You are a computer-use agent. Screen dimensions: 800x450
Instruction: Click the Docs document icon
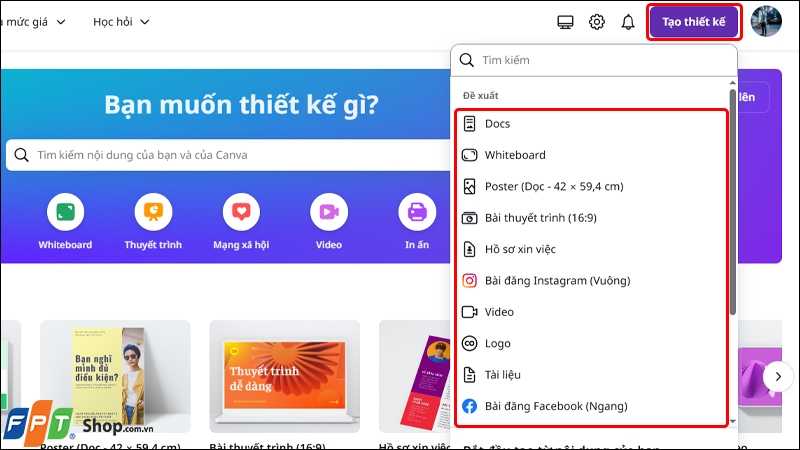469,123
